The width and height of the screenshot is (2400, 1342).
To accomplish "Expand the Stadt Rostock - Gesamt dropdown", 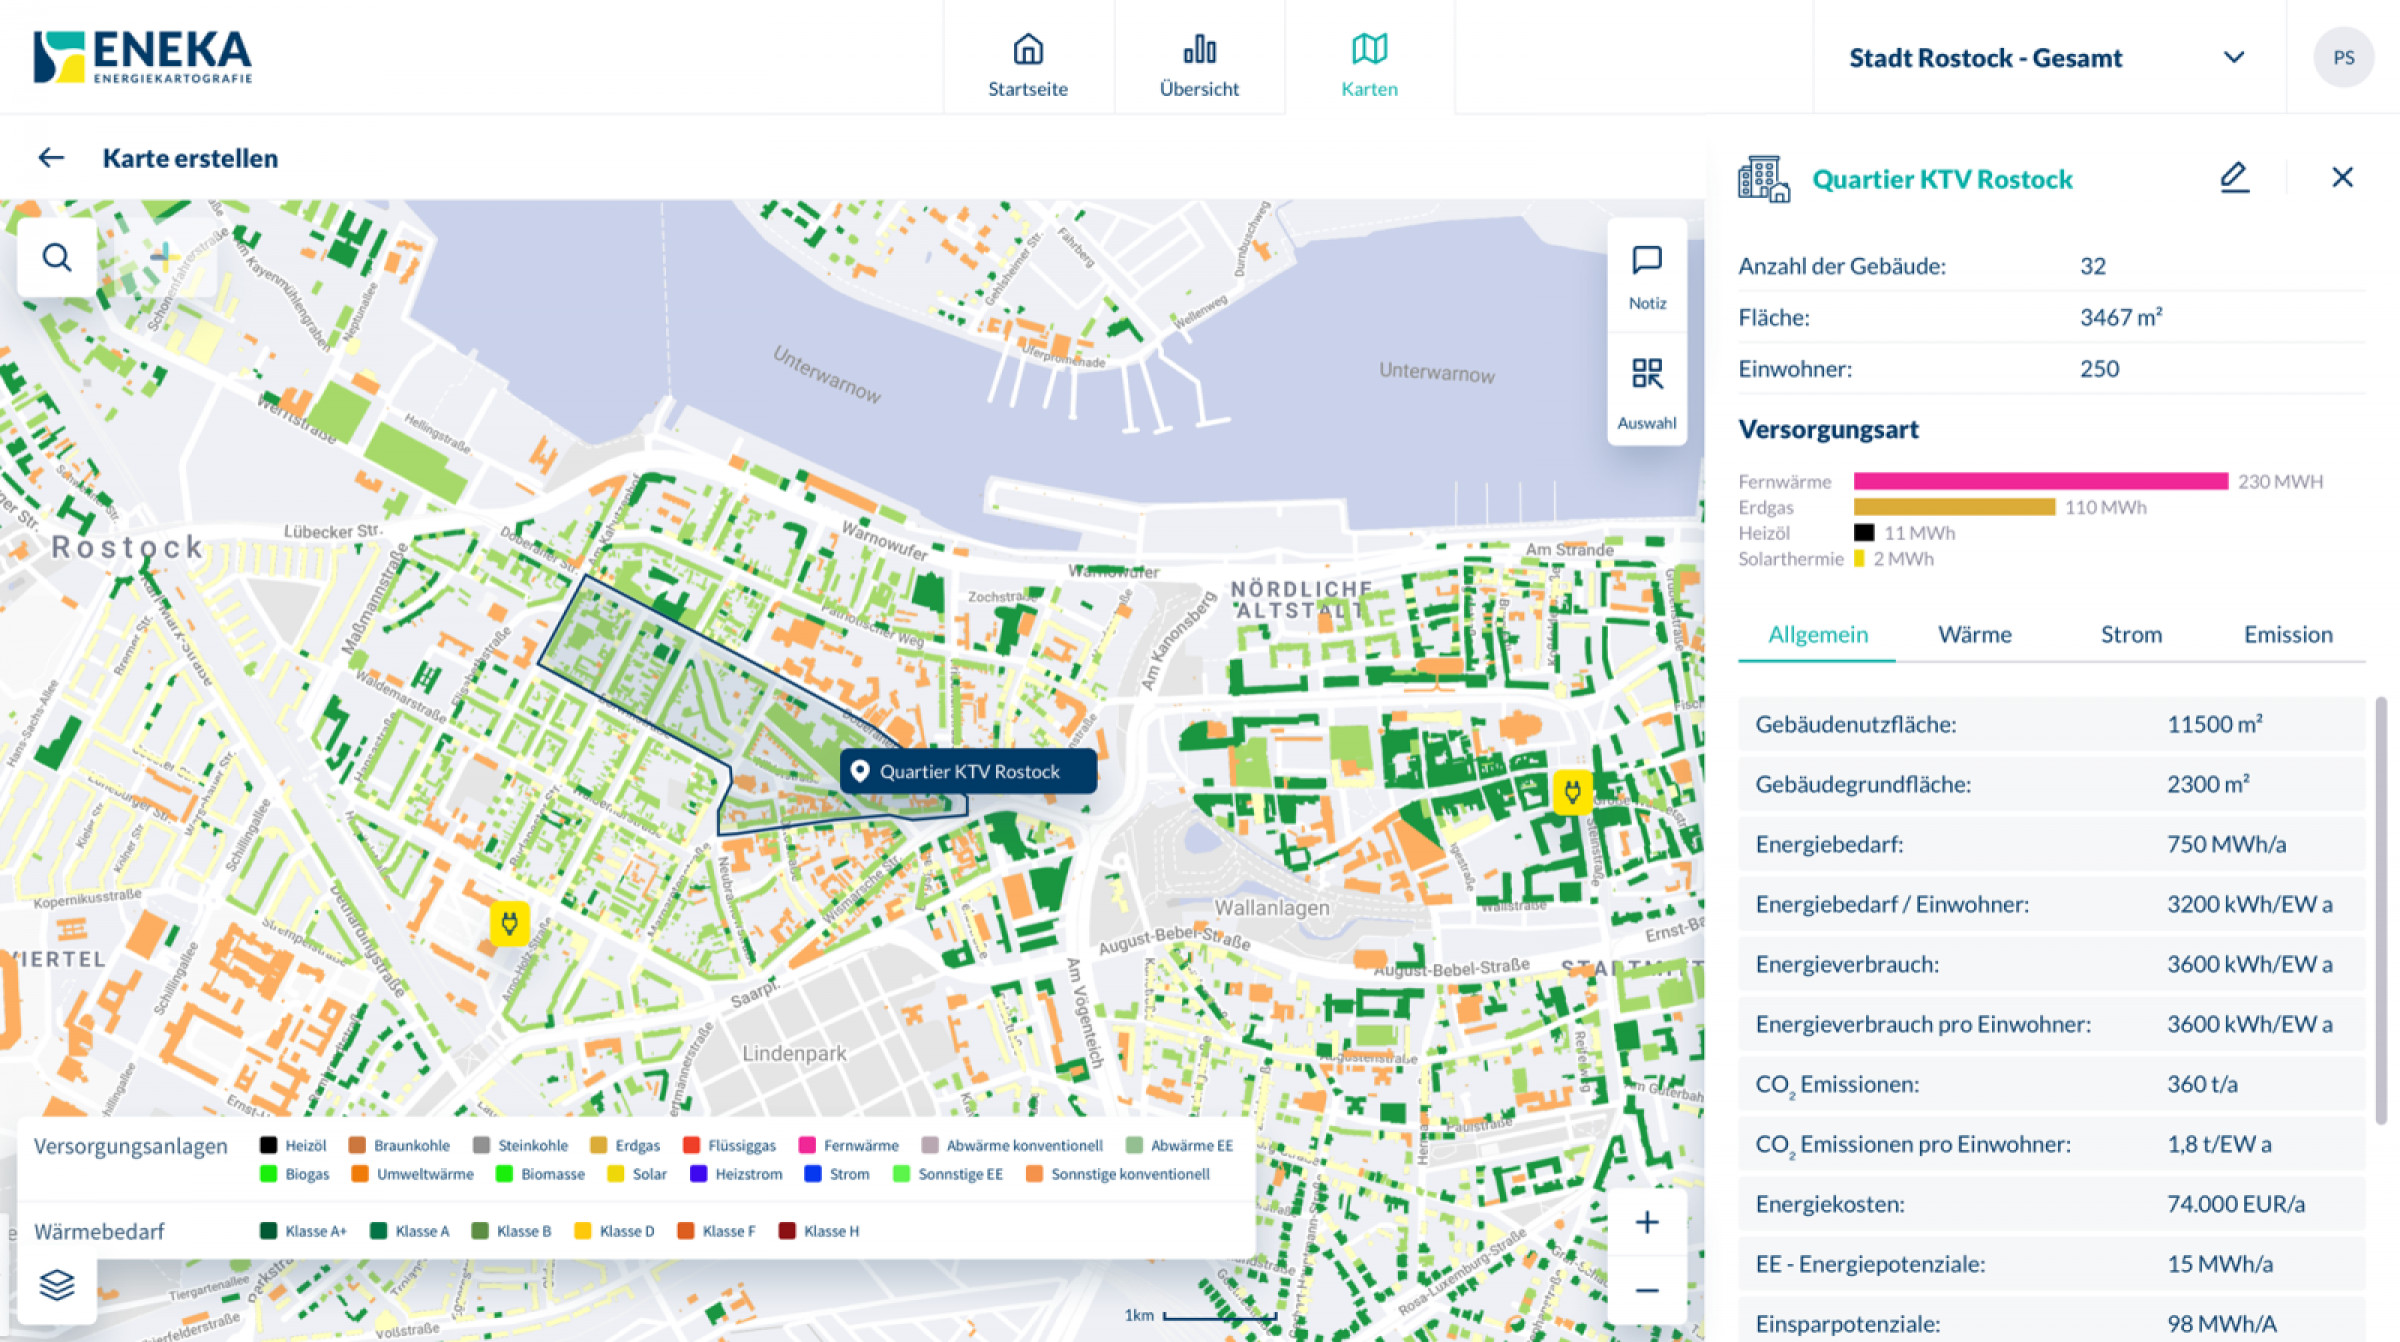I will (2234, 58).
